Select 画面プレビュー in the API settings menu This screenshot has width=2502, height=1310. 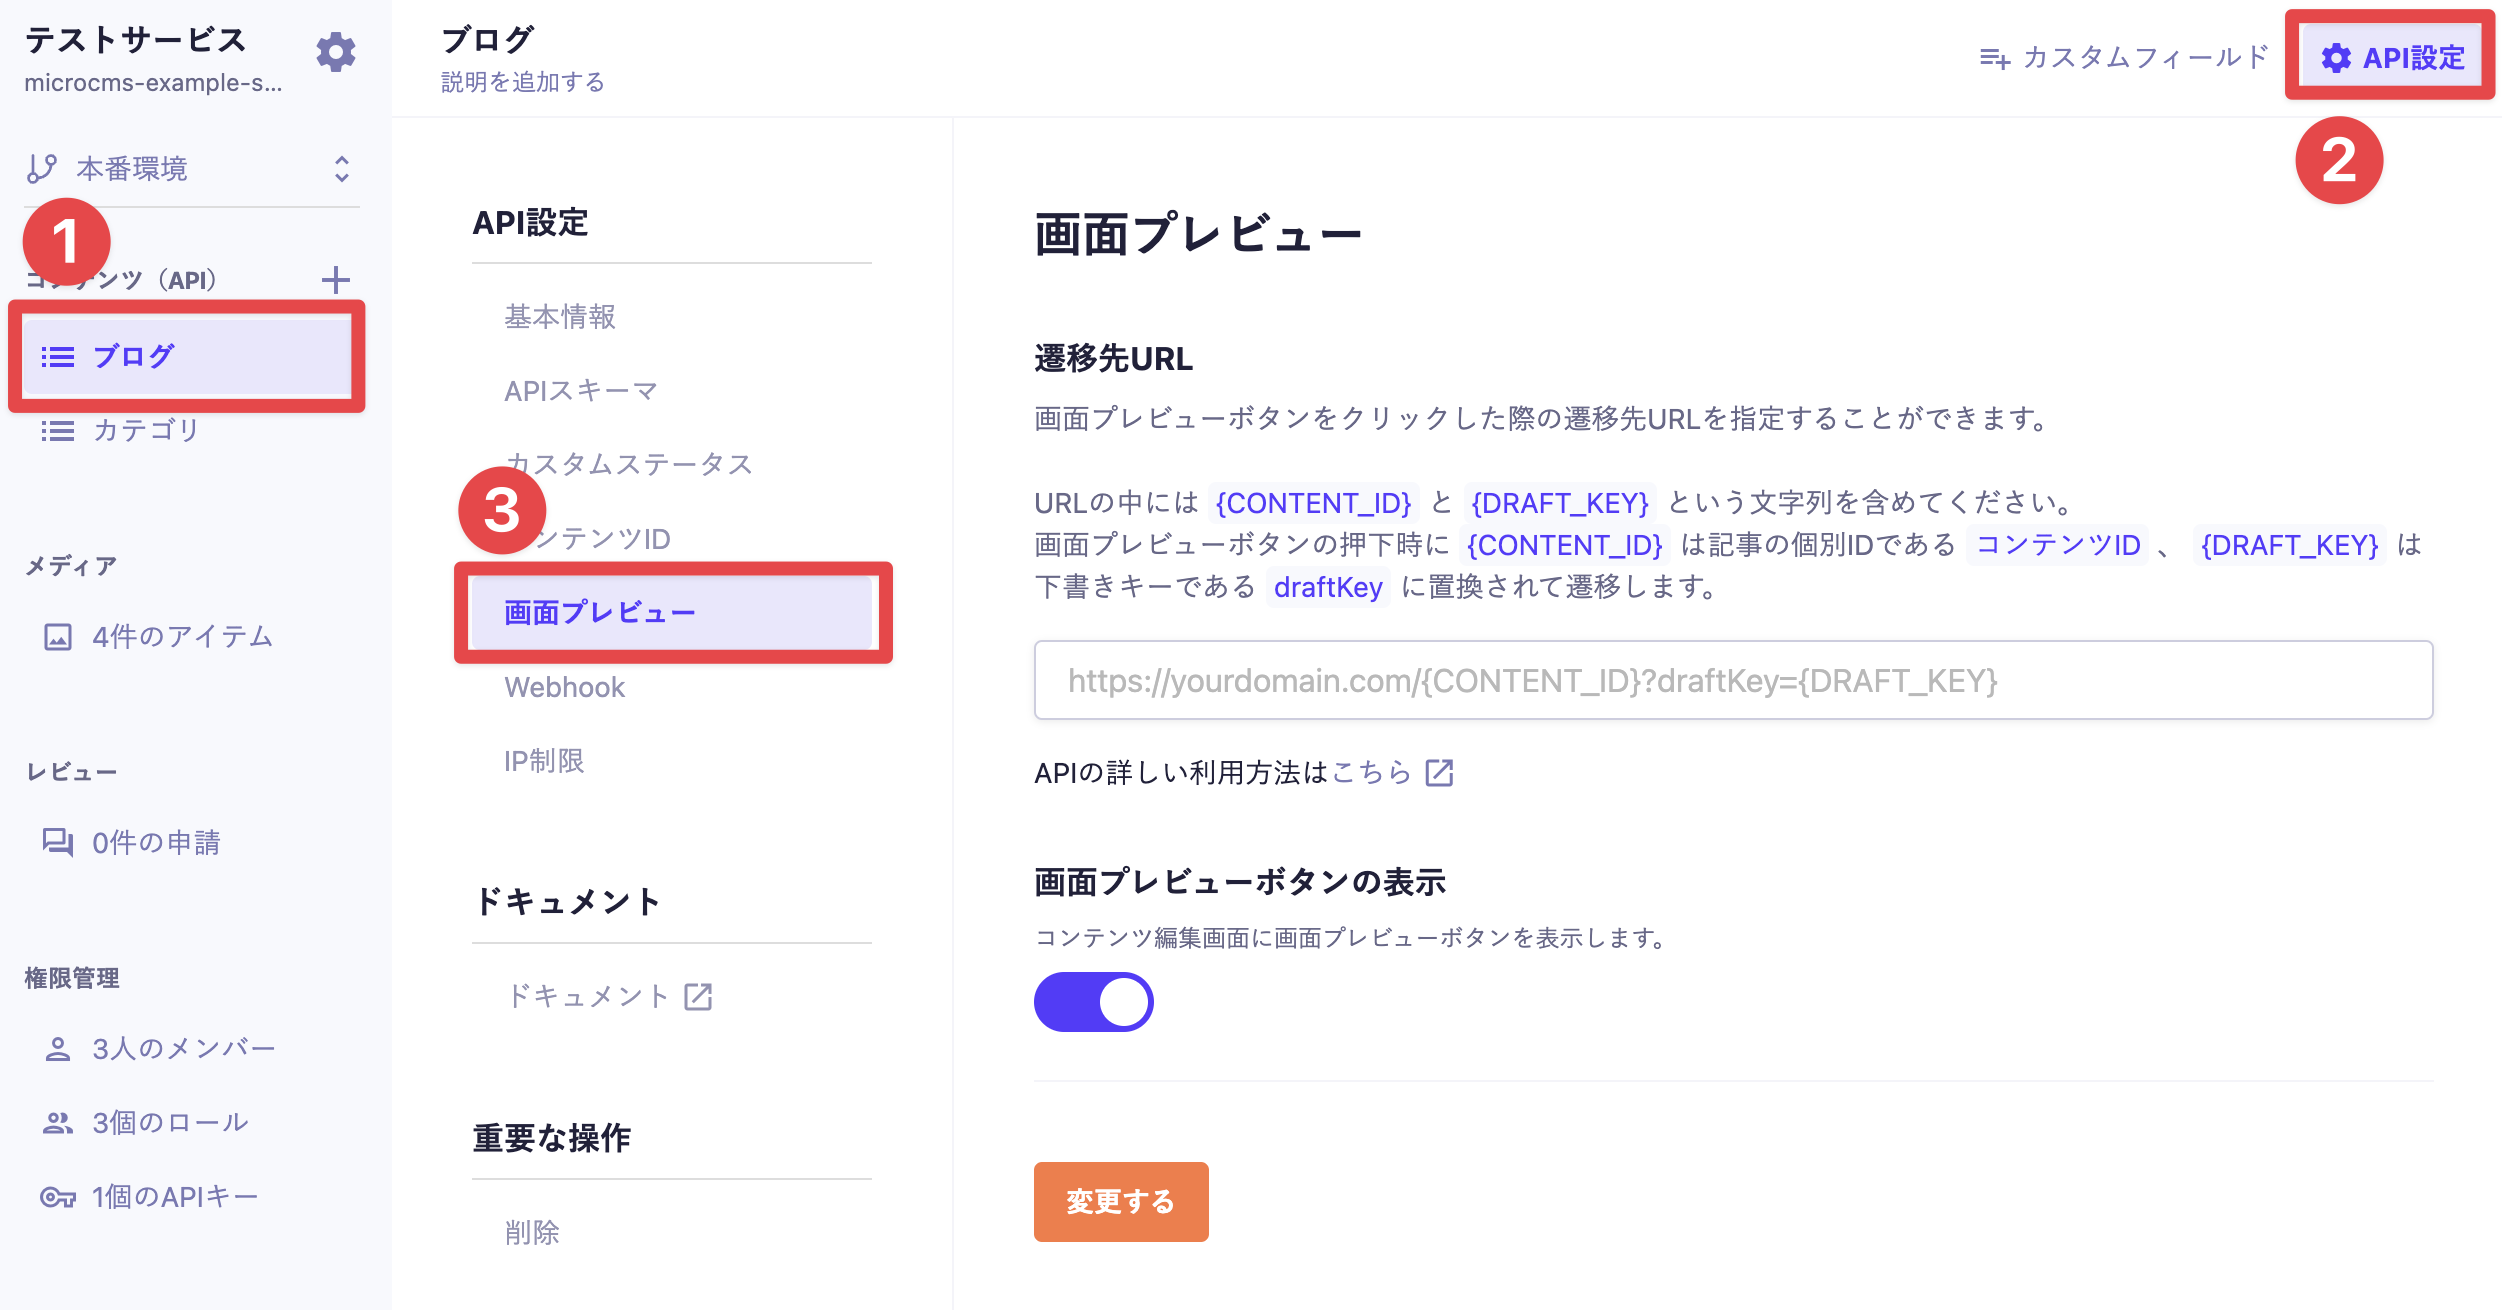click(x=602, y=612)
